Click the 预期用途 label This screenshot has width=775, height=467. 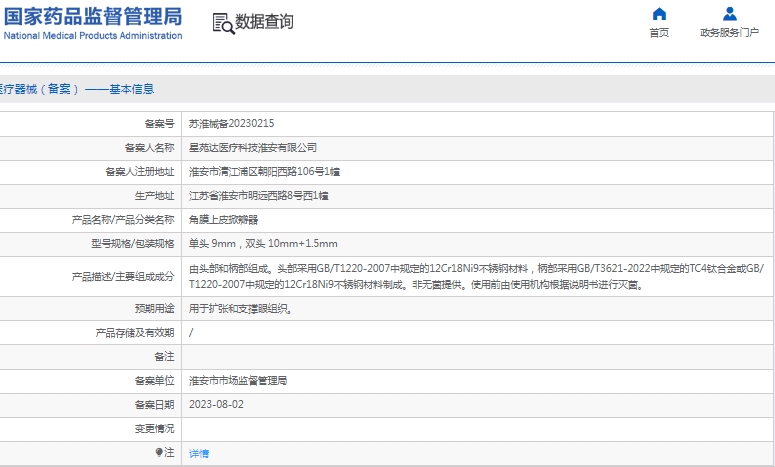(154, 309)
